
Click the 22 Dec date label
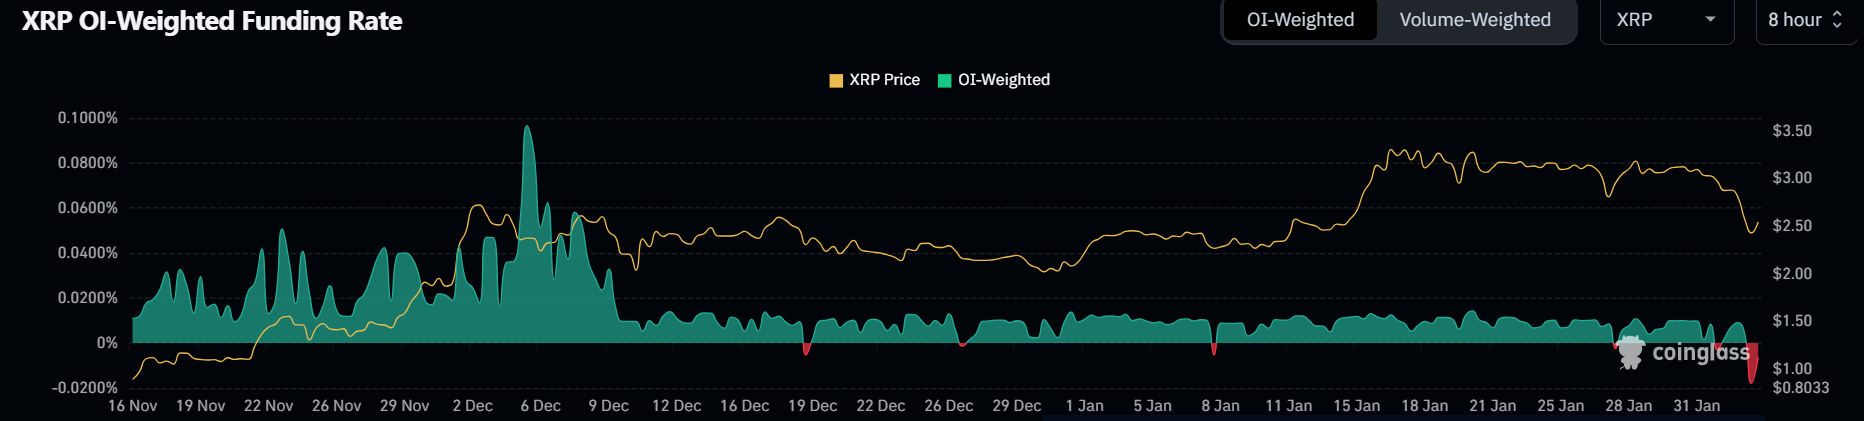coord(880,406)
